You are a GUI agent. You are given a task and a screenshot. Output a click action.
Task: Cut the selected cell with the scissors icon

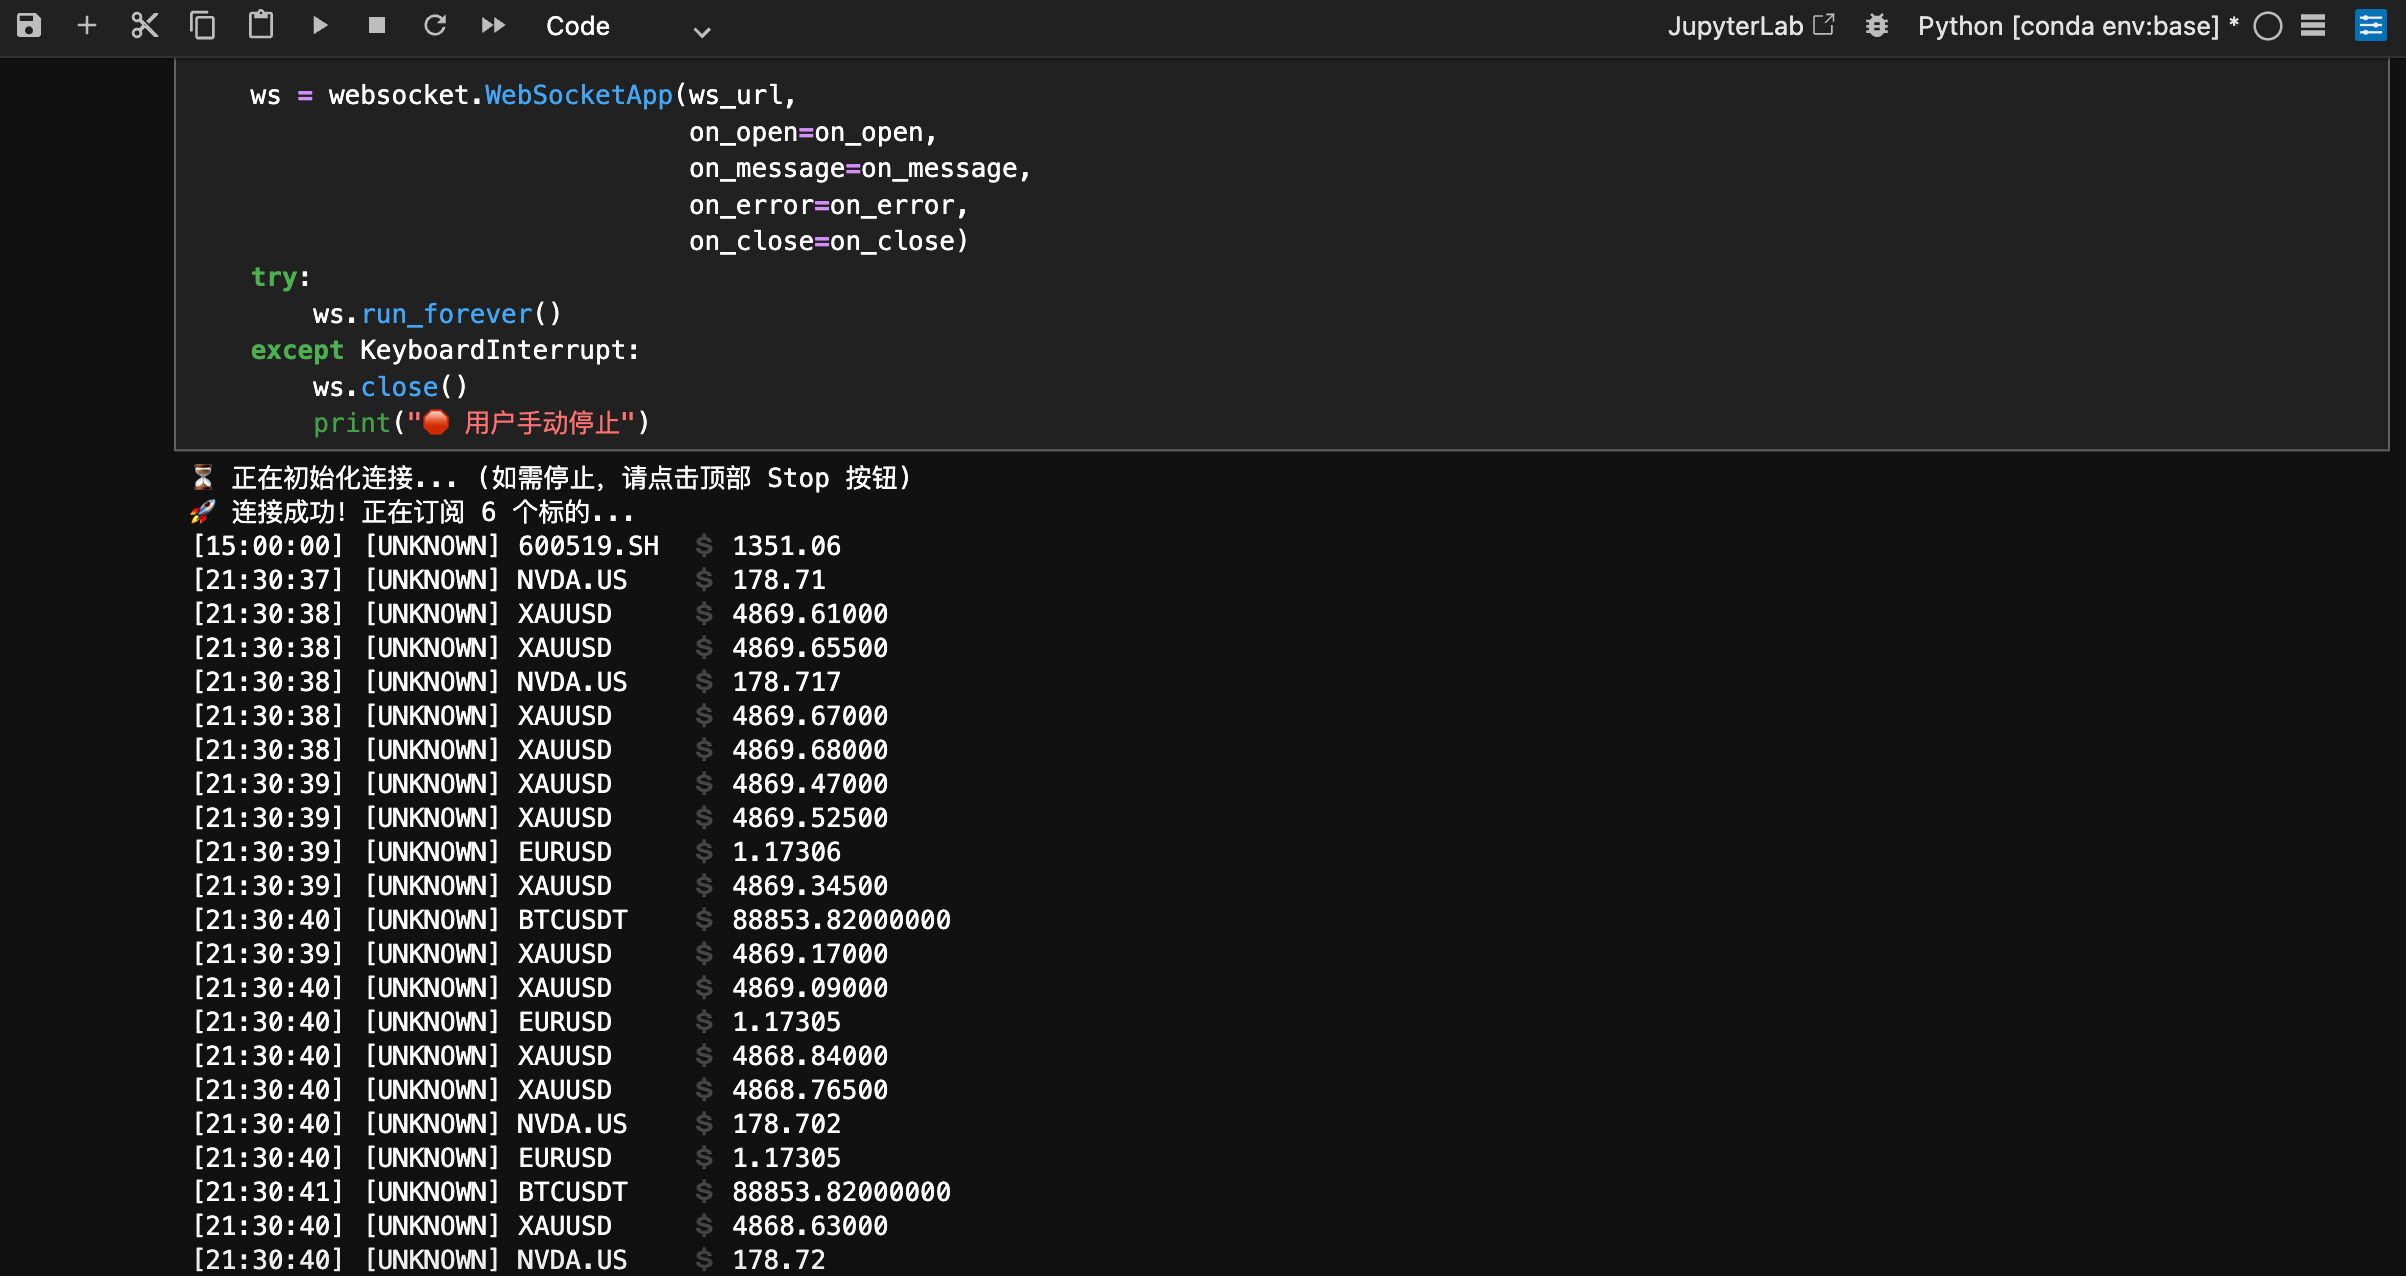[145, 25]
